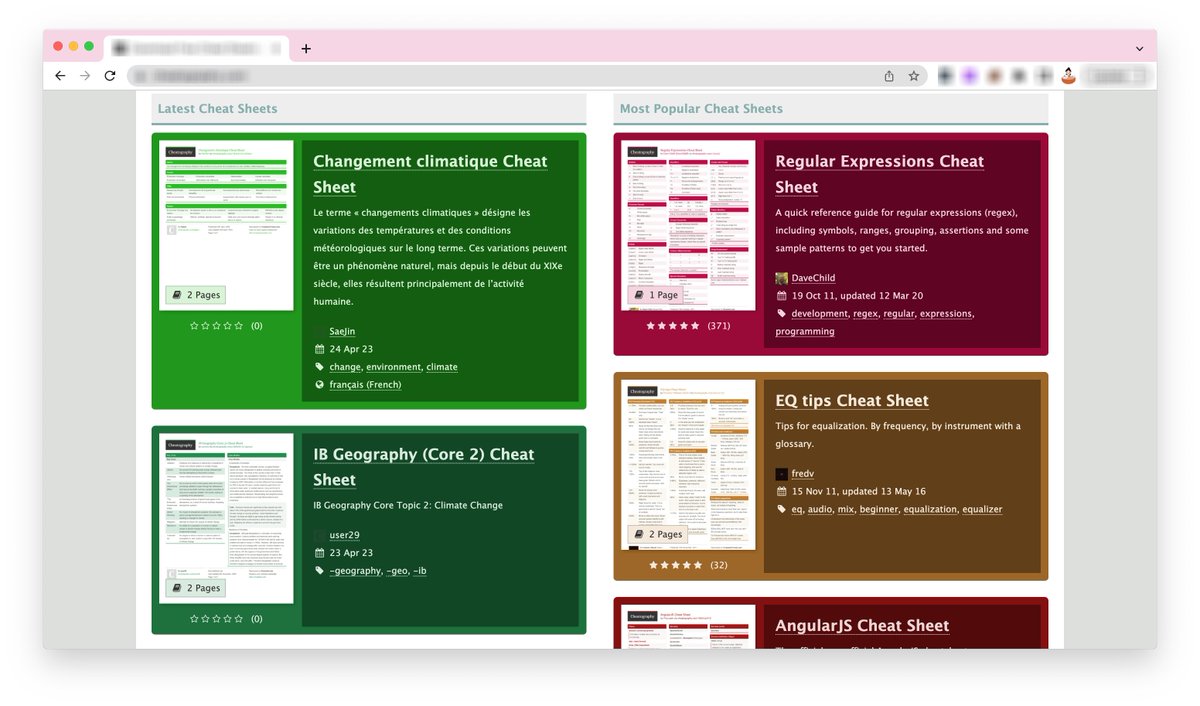Open the equalization tag
The width and height of the screenshot is (1200, 706).
pos(930,510)
